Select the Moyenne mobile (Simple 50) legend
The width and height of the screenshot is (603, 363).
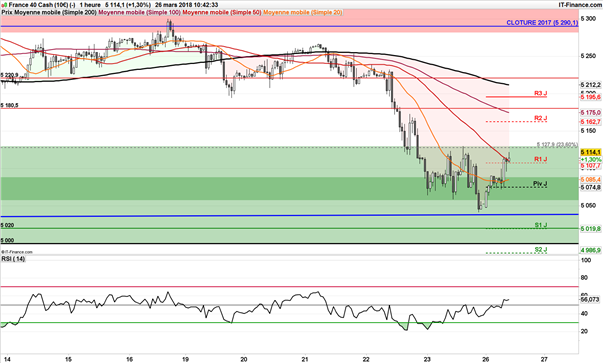pyautogui.click(x=222, y=12)
